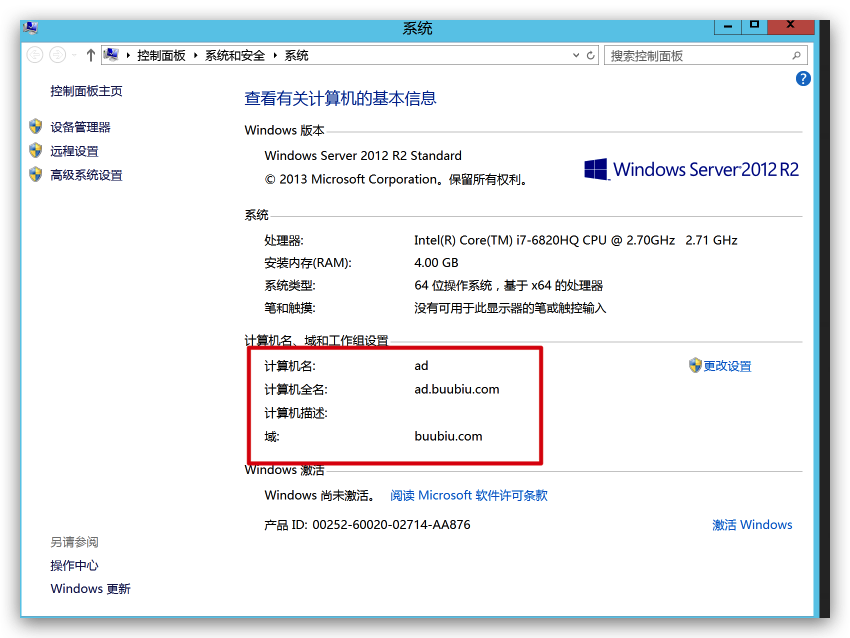This screenshot has height=638, width=850.
Task: Click the refresh button in address bar
Action: tap(591, 56)
